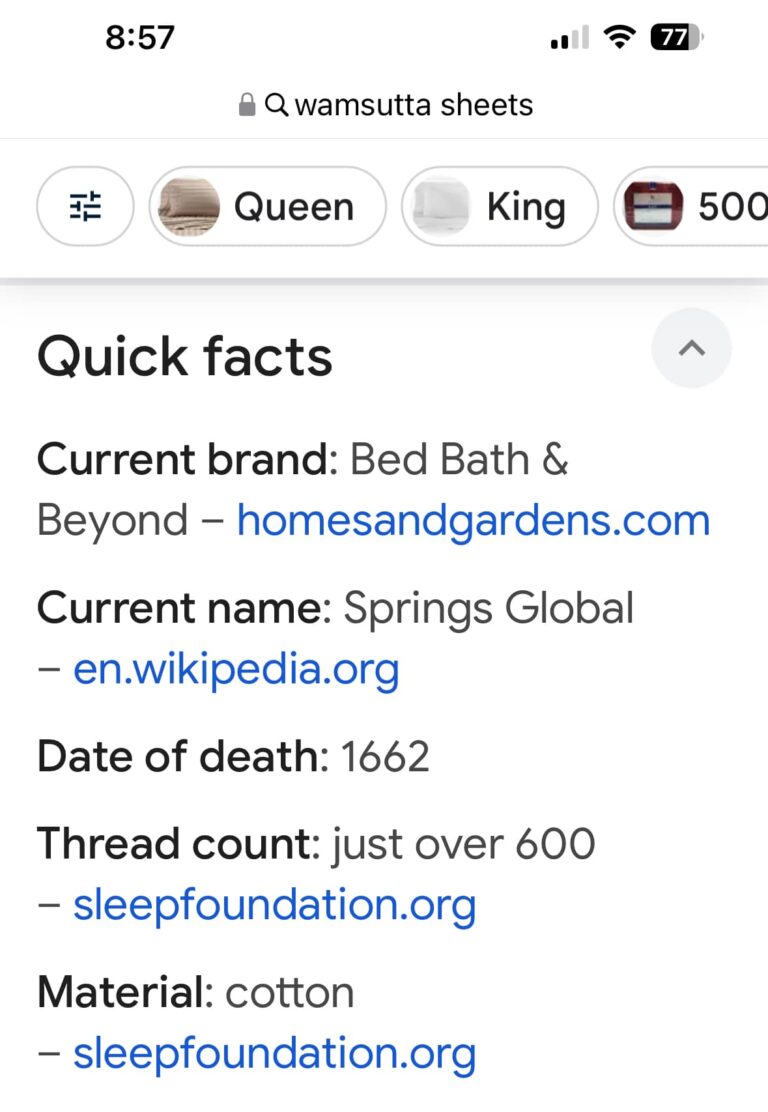Tap the Queen sheets thumbnail image
Image resolution: width=768 pixels, height=1112 pixels.
189,207
